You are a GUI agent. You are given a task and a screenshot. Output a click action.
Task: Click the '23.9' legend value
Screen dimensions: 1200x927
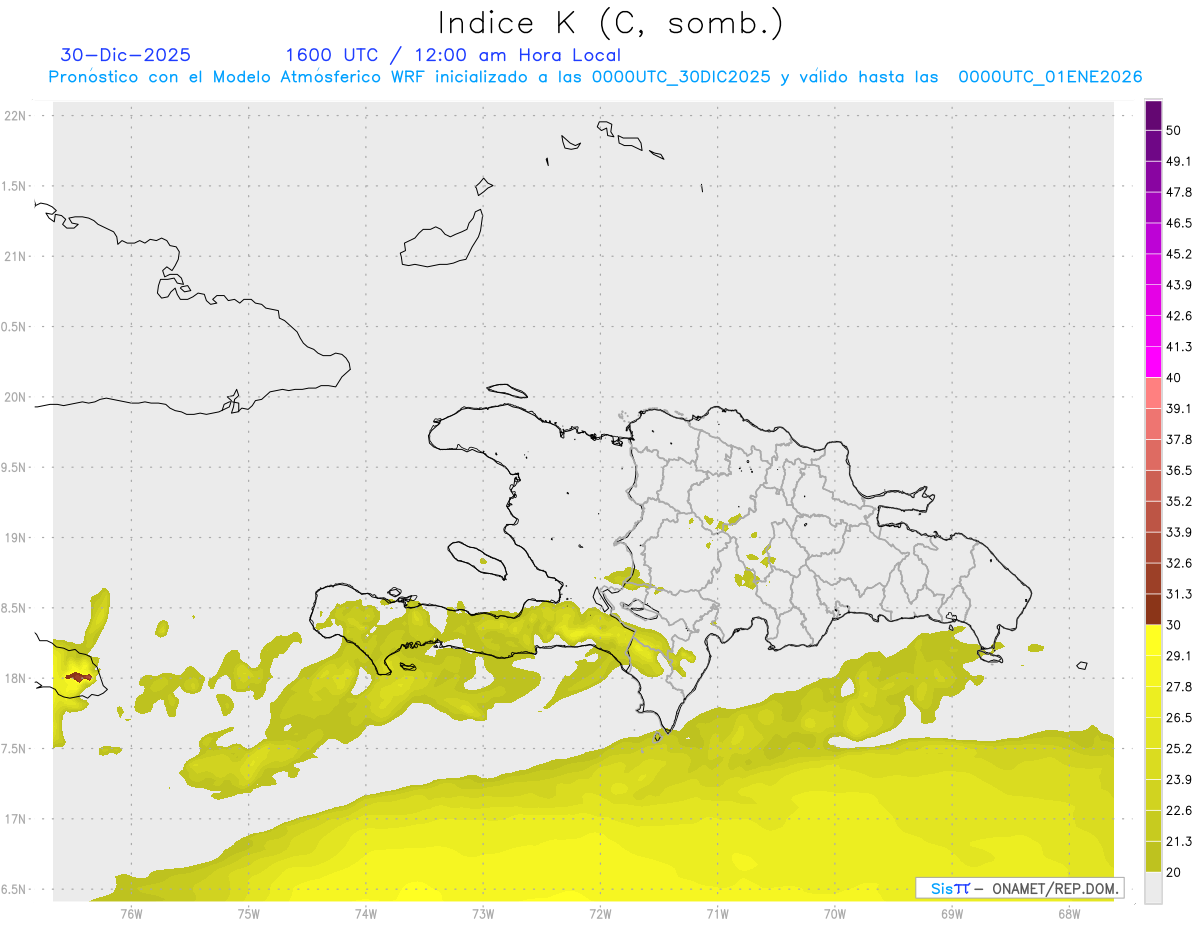coord(1179,780)
